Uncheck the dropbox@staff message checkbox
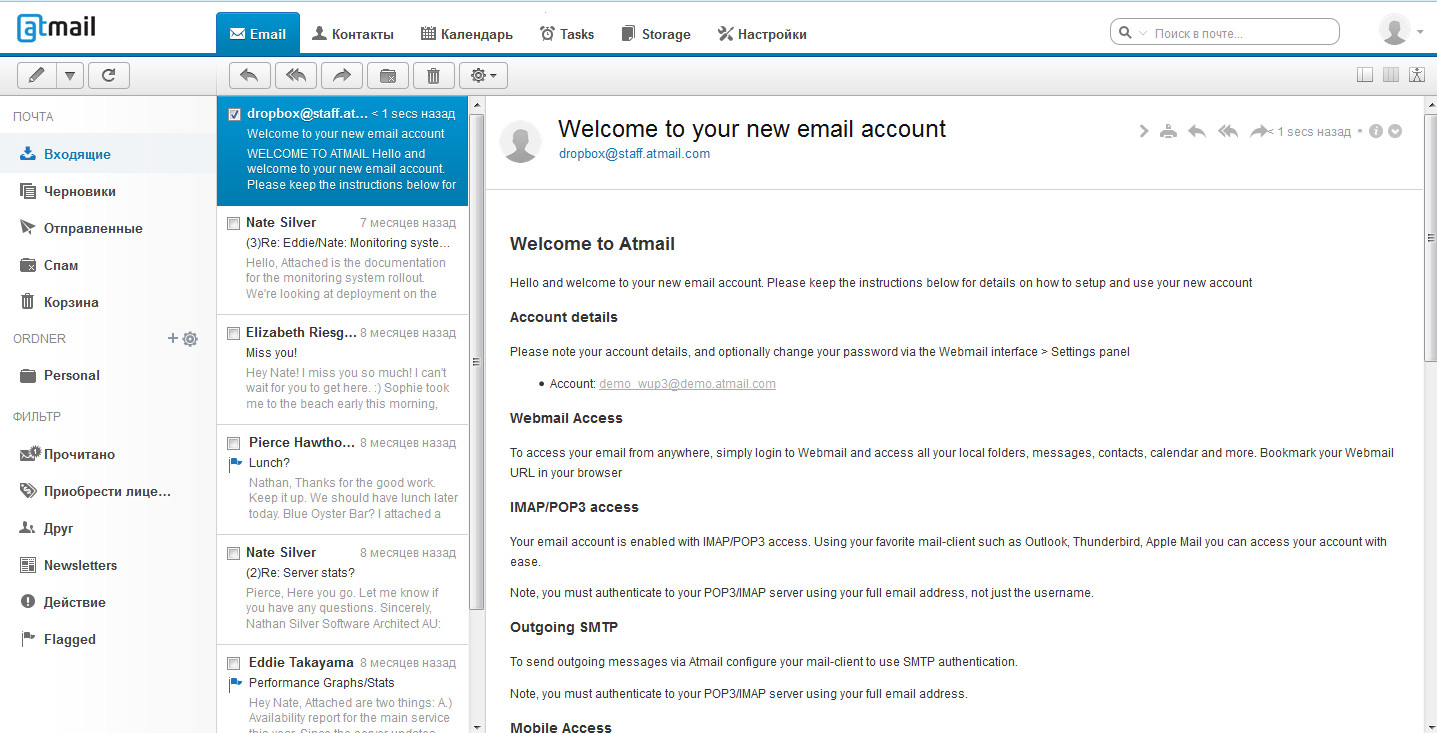 [234, 114]
